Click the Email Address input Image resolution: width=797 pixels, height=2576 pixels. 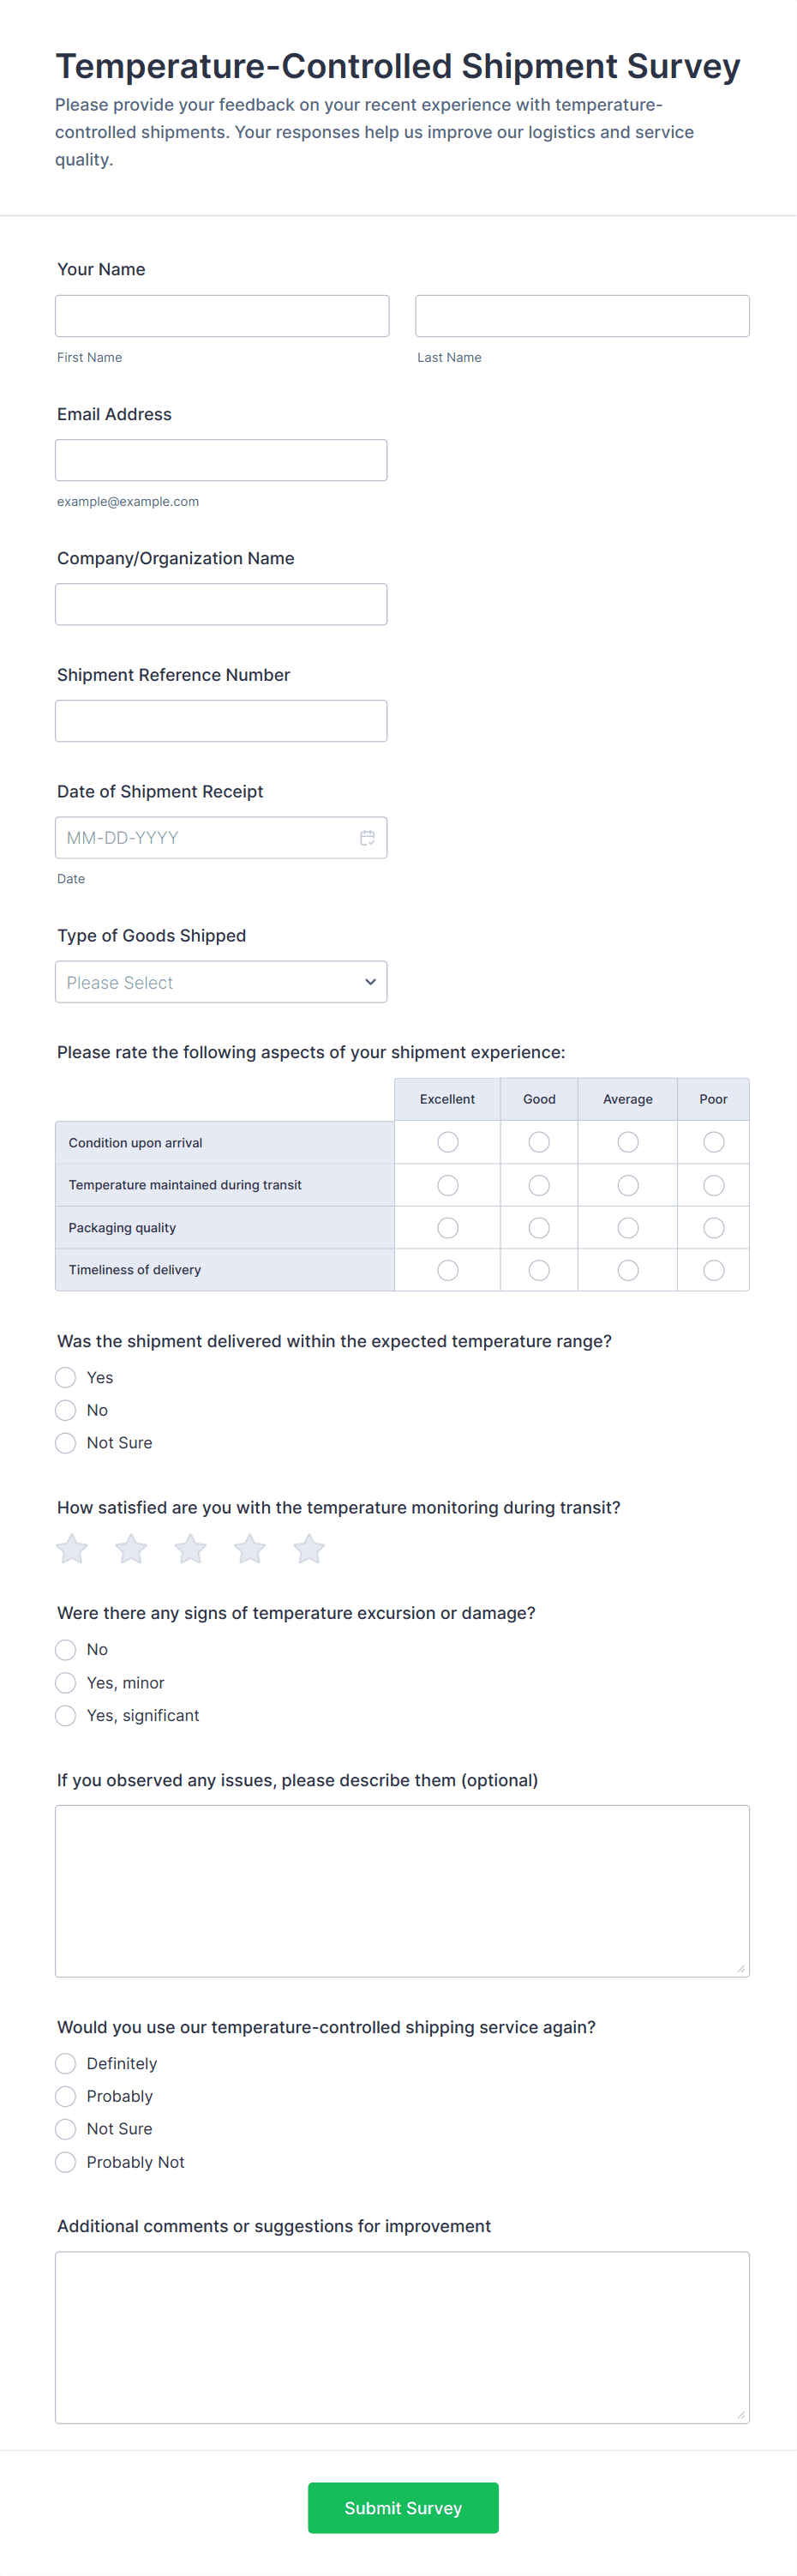click(x=221, y=460)
